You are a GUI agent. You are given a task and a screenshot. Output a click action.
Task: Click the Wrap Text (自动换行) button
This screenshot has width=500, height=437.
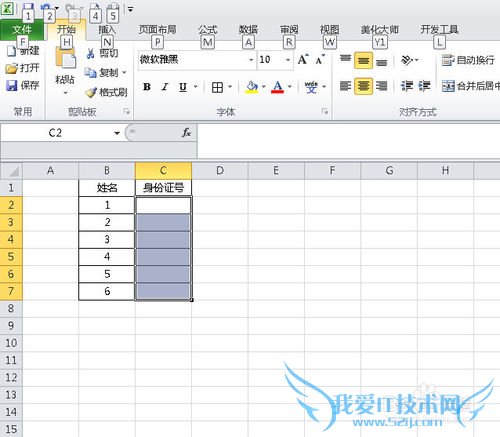(x=468, y=60)
